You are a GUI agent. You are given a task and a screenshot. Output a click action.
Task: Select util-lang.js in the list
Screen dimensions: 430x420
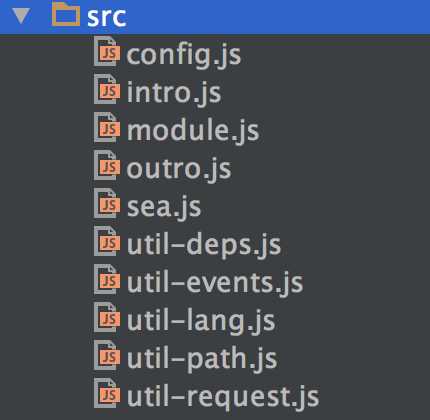tap(201, 321)
